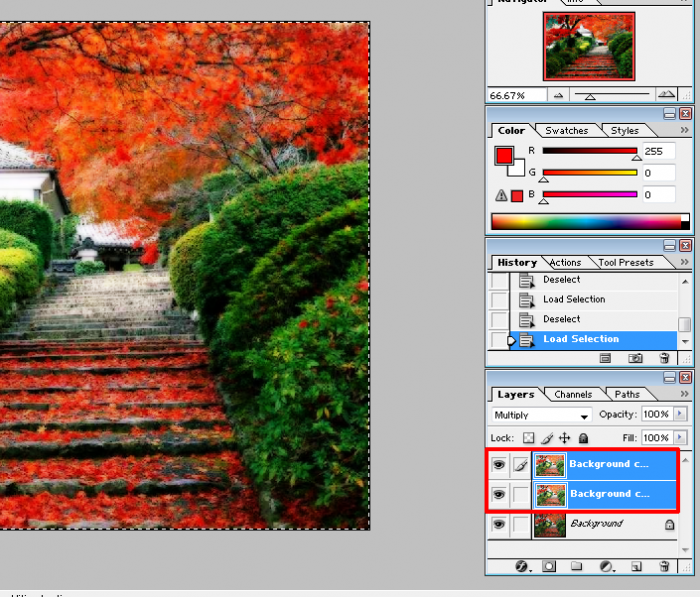Image resolution: width=700 pixels, height=597 pixels.
Task: Click History panel scroll up arrow
Action: tap(685, 281)
